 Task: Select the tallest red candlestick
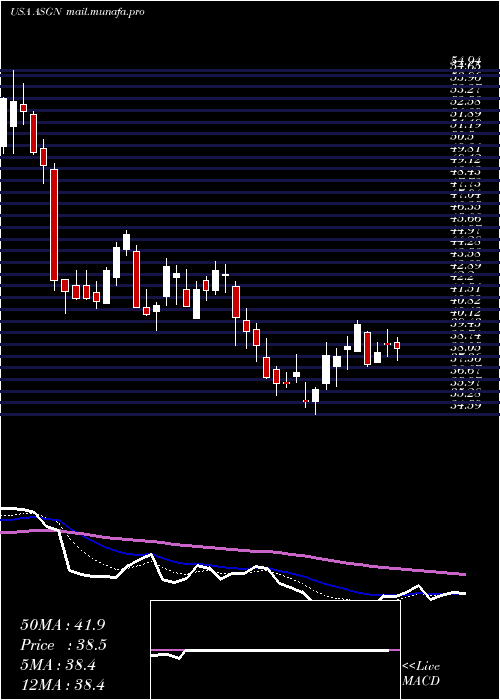coord(54,225)
